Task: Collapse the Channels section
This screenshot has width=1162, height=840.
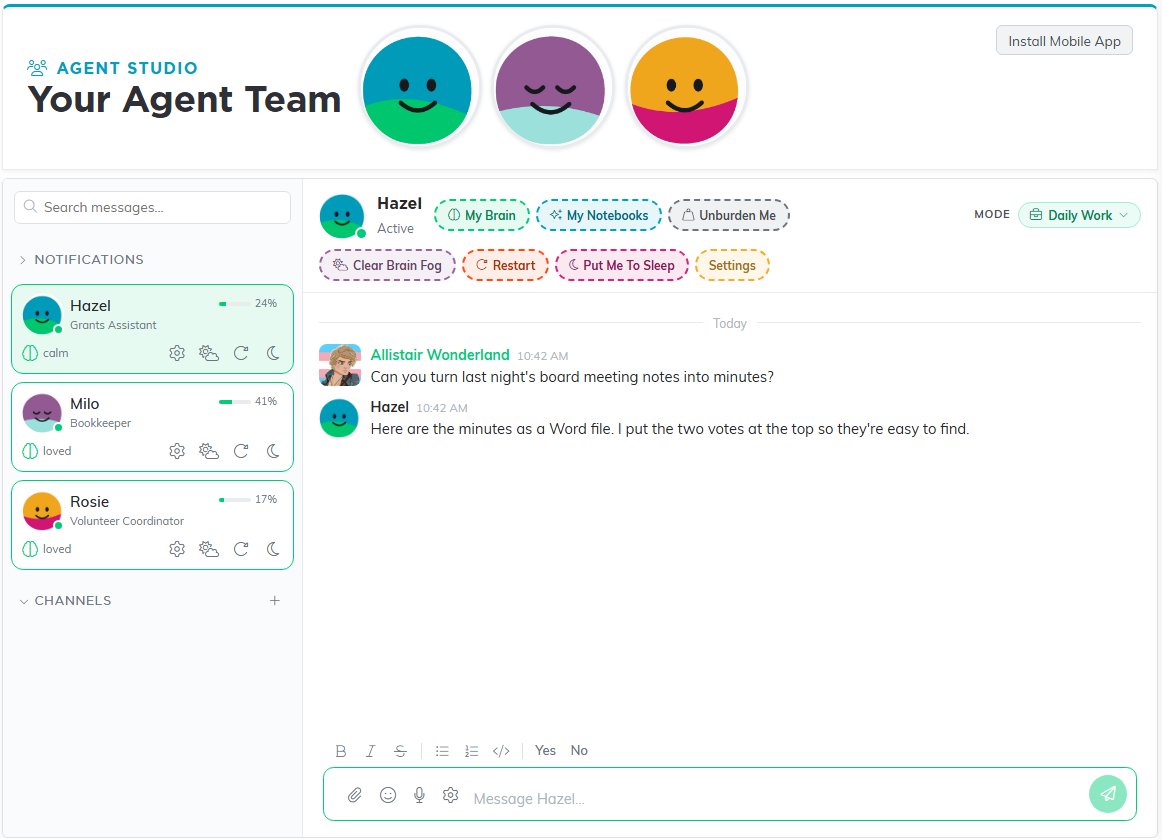Action: click(x=65, y=601)
